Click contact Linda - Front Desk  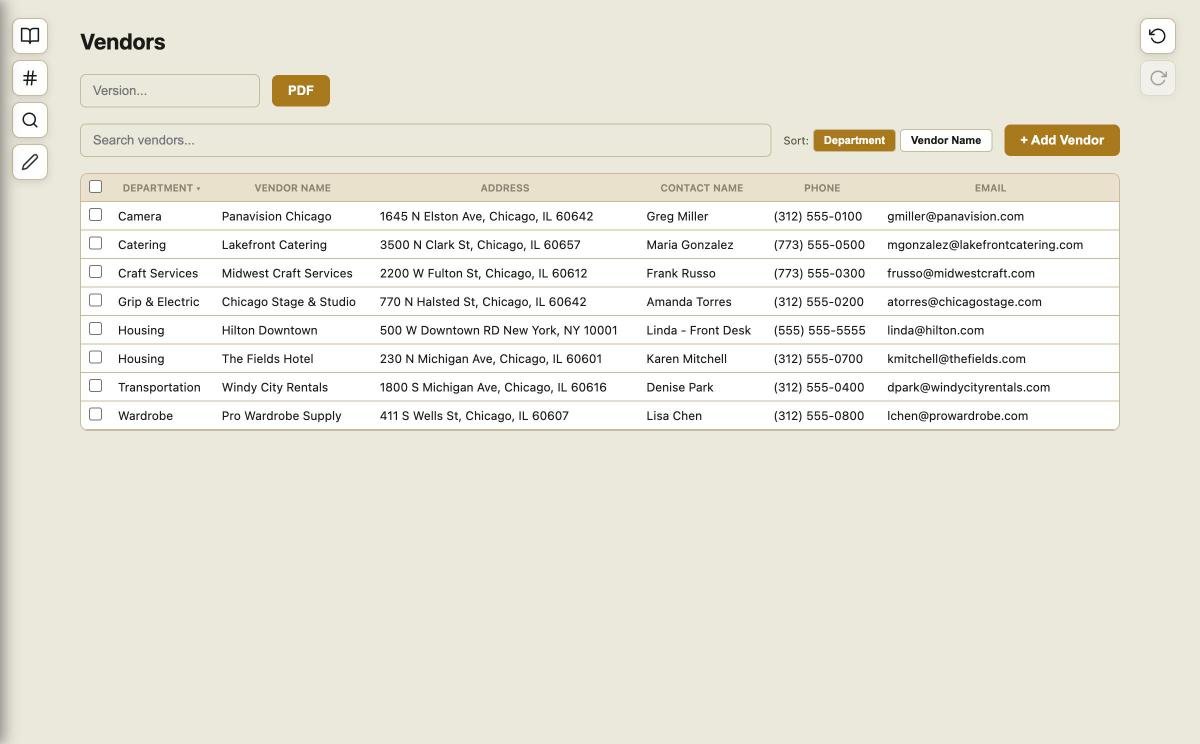coord(698,330)
